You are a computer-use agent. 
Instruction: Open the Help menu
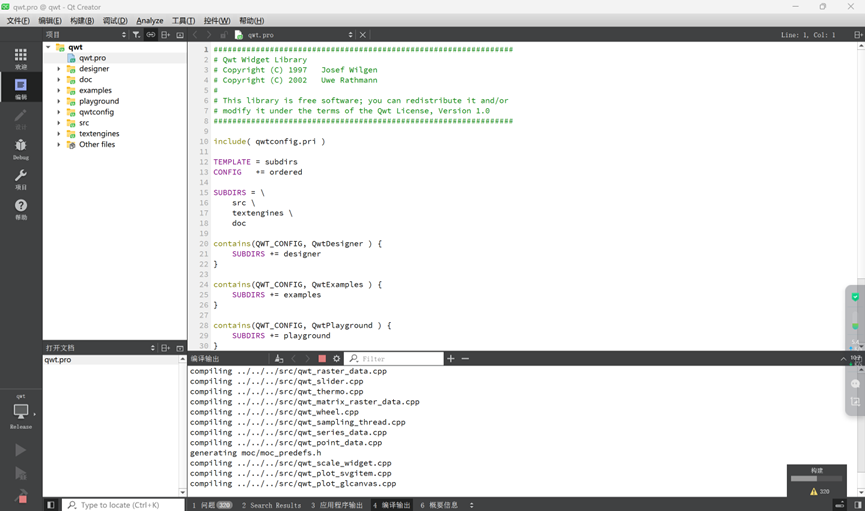click(x=252, y=20)
